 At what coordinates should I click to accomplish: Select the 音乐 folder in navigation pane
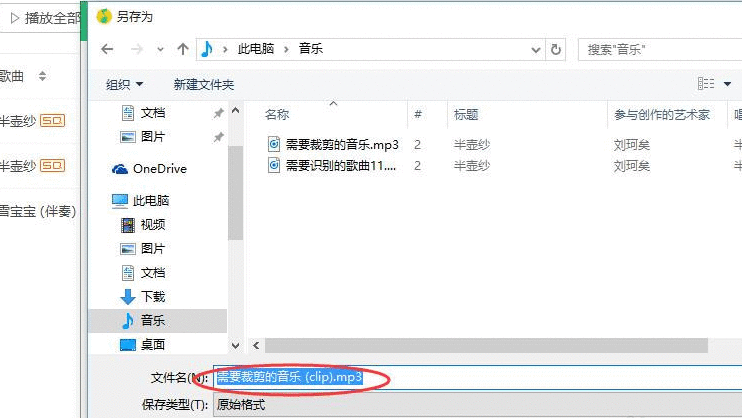[x=158, y=320]
